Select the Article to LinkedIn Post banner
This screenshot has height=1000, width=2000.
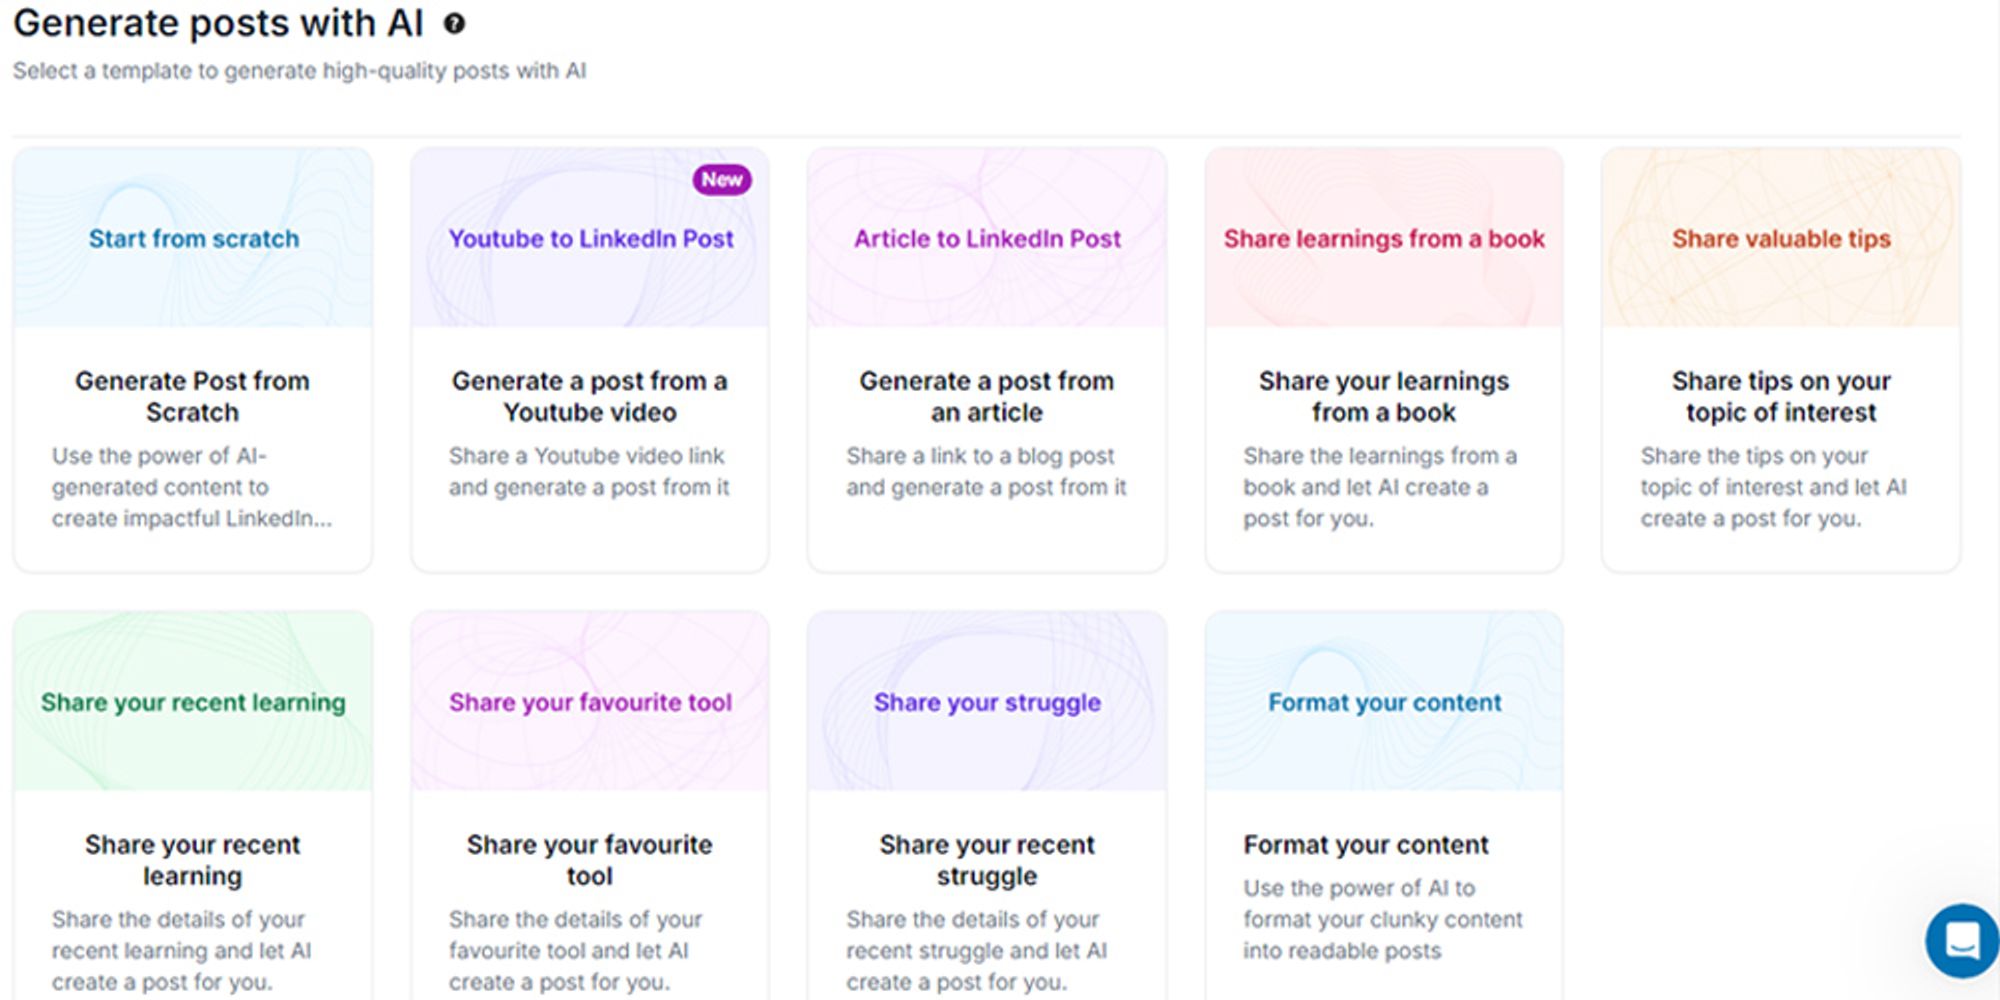(x=987, y=238)
